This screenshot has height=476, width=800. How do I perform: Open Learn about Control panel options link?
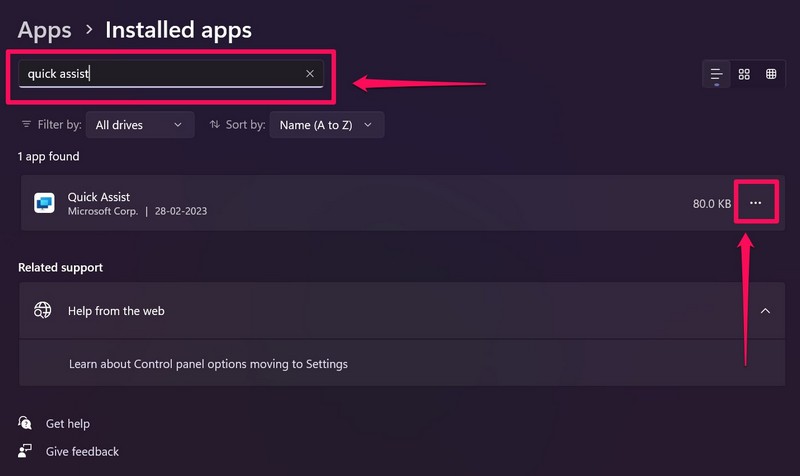pyautogui.click(x=208, y=364)
